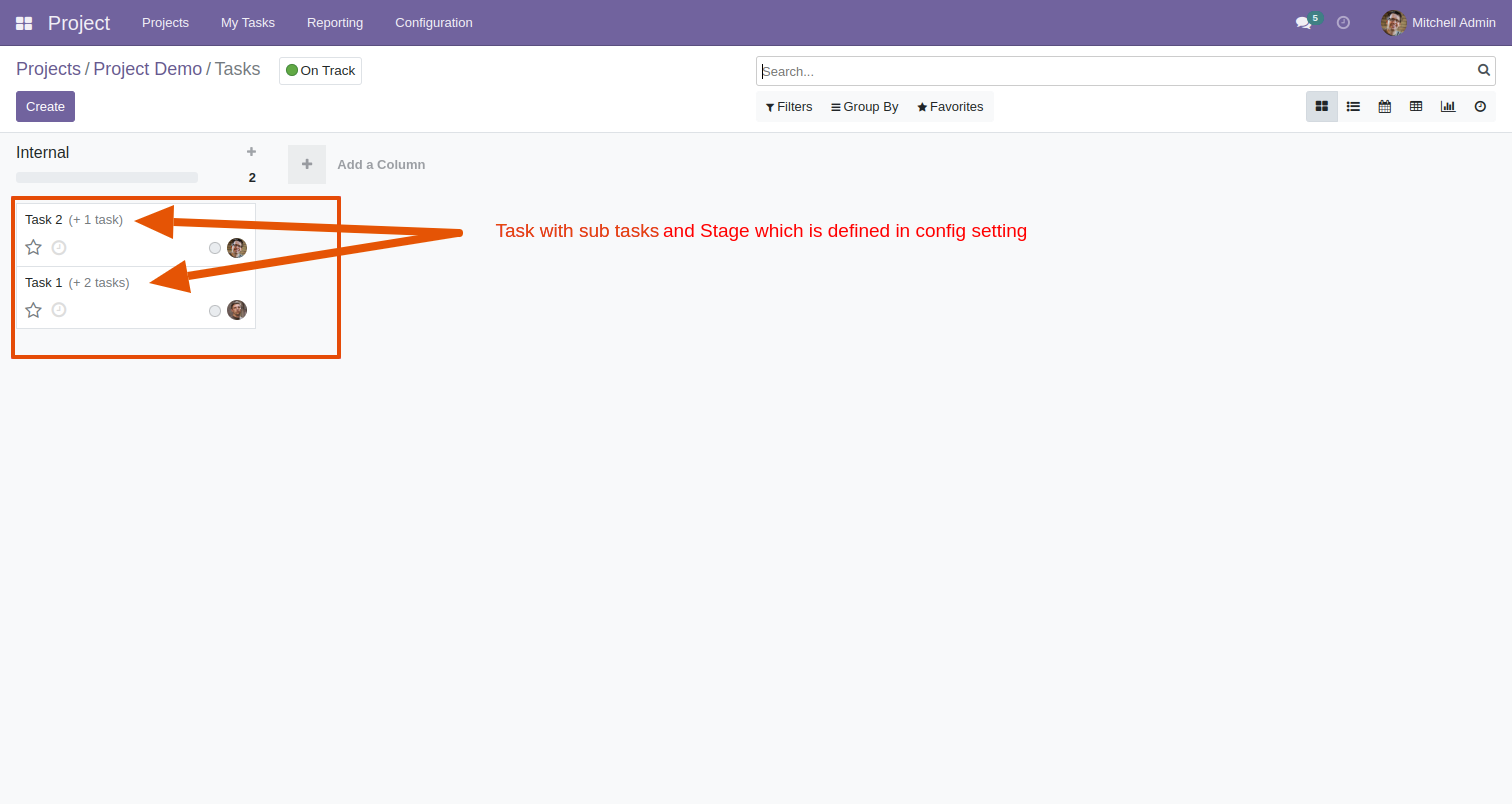The image size is (1512, 804).
Task: Click the Project app title
Action: point(79,23)
